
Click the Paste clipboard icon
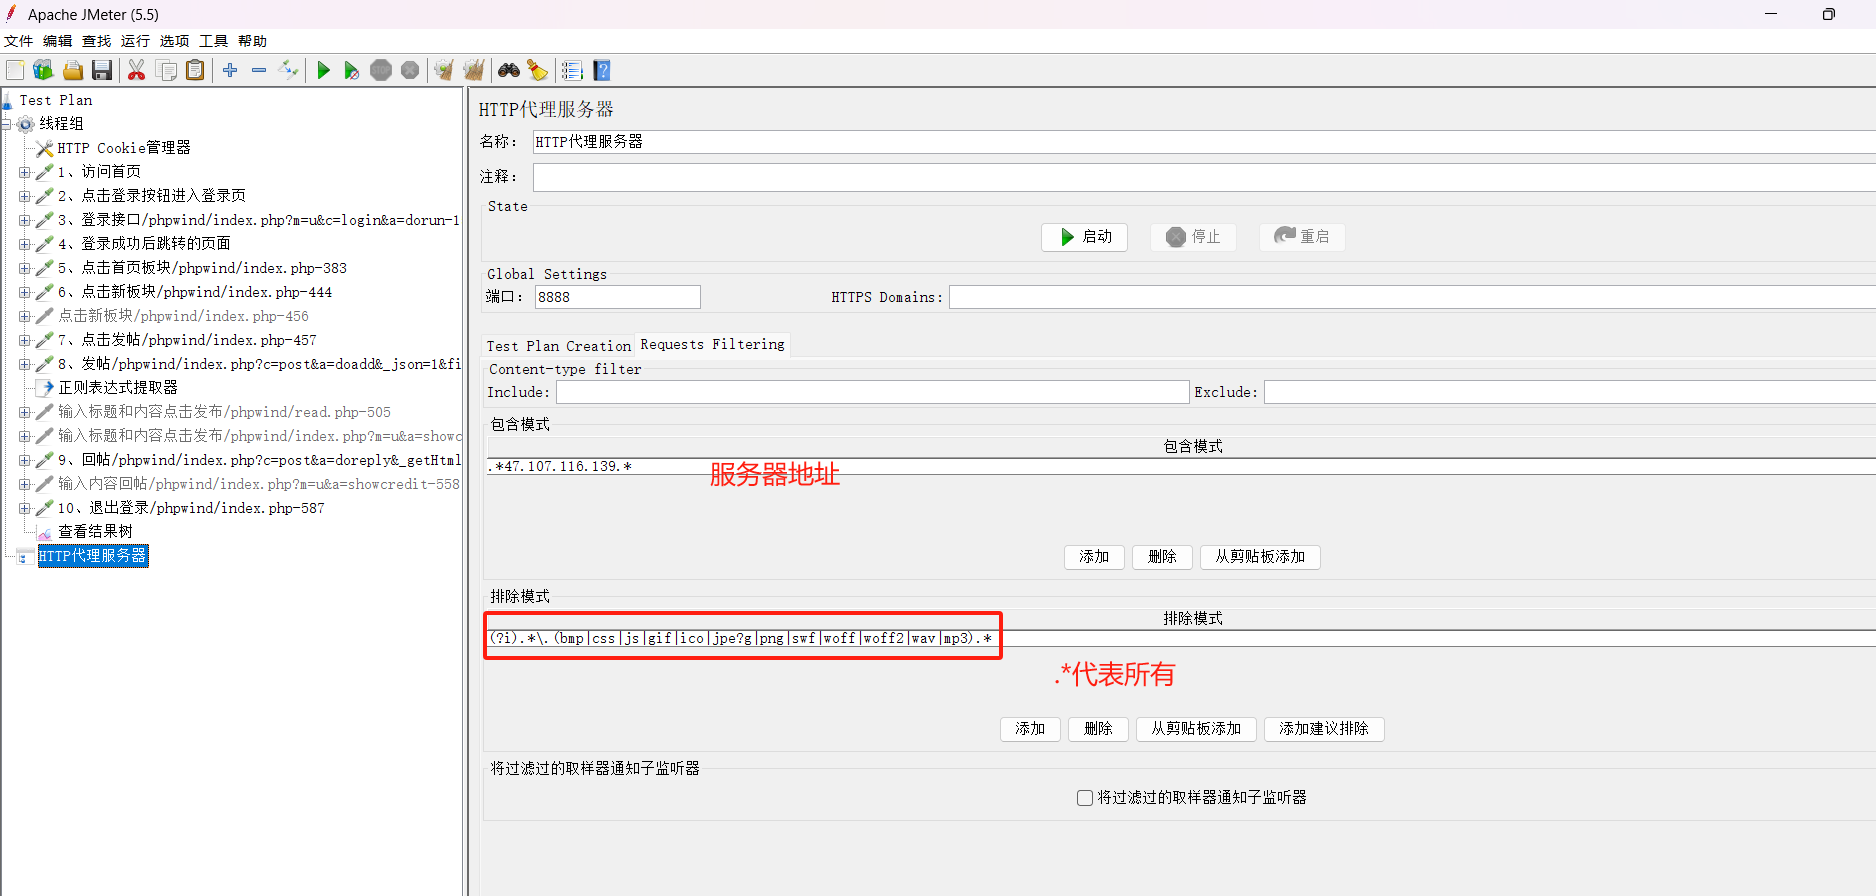click(x=196, y=70)
